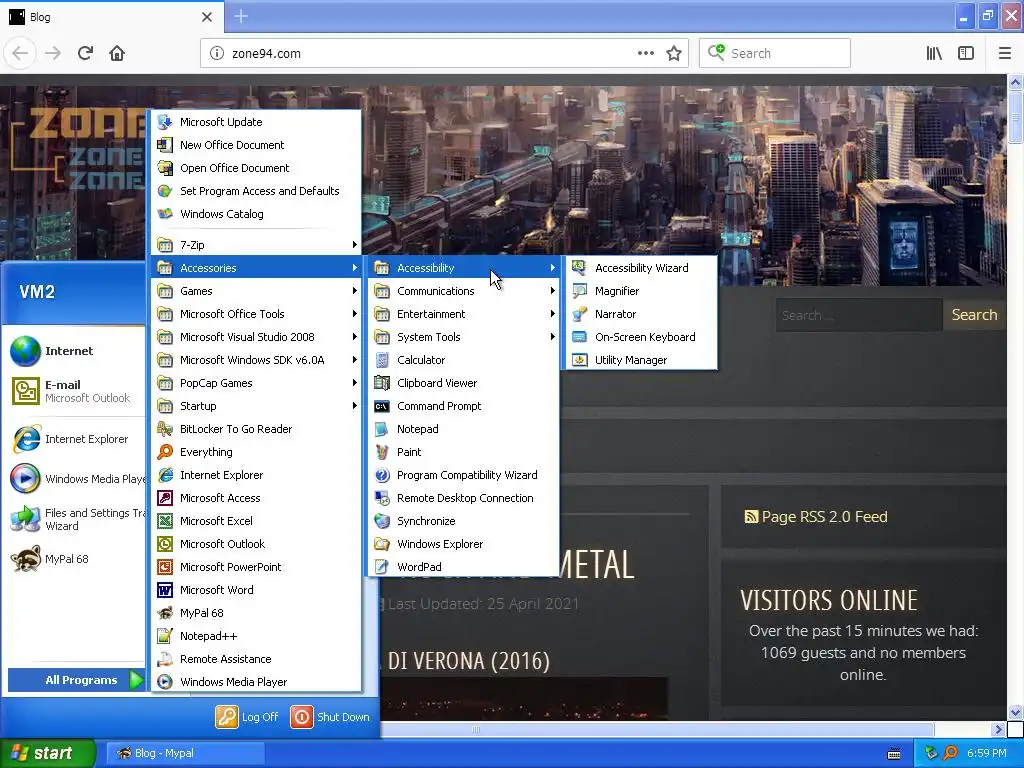Click the browser toolbar Search field

click(775, 53)
